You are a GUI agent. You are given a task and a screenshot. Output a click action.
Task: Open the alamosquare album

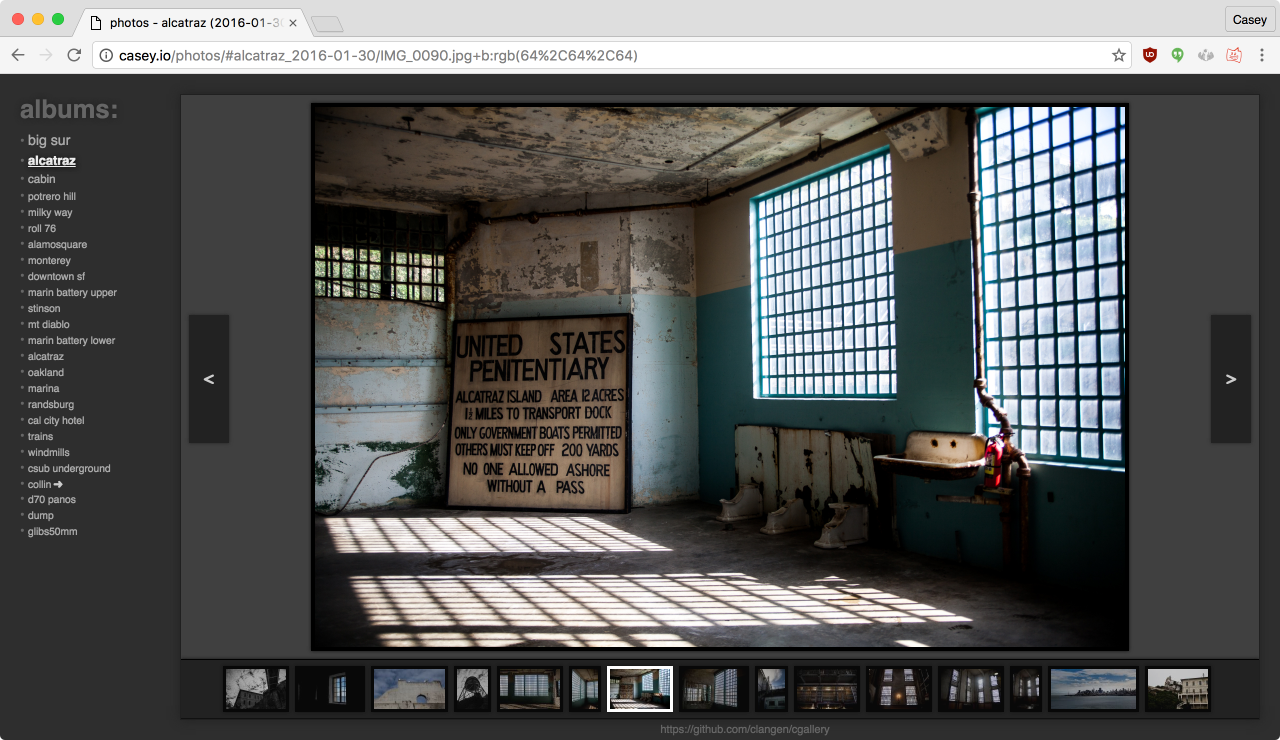click(57, 244)
